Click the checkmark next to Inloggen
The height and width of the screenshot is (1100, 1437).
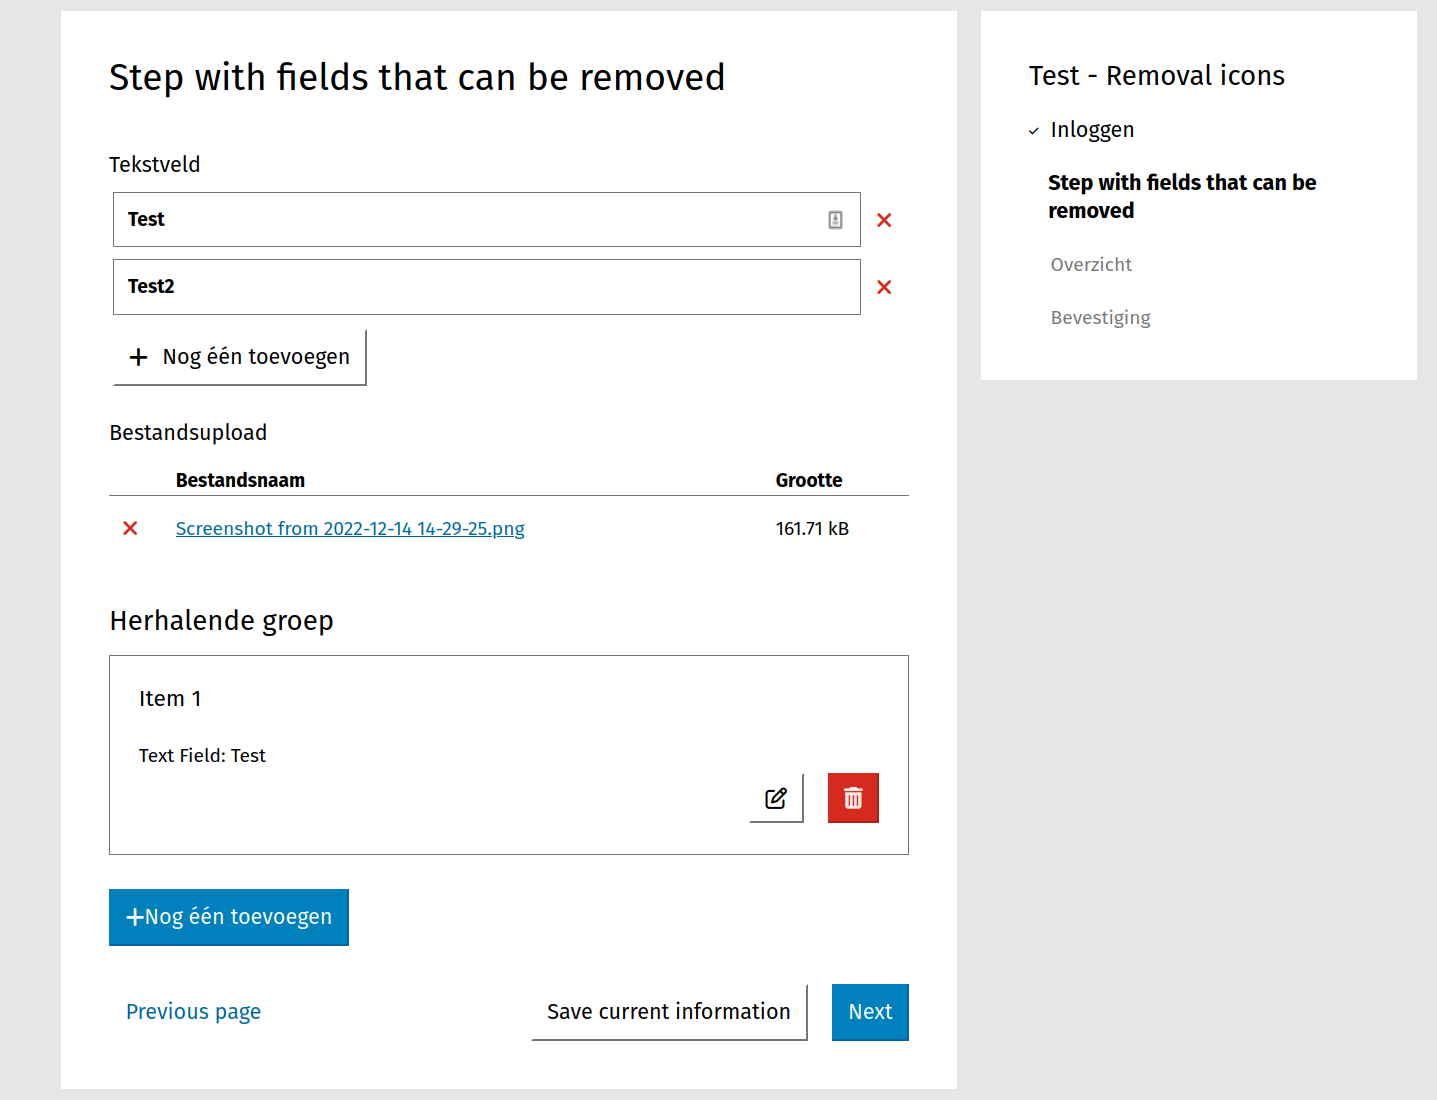coord(1034,131)
